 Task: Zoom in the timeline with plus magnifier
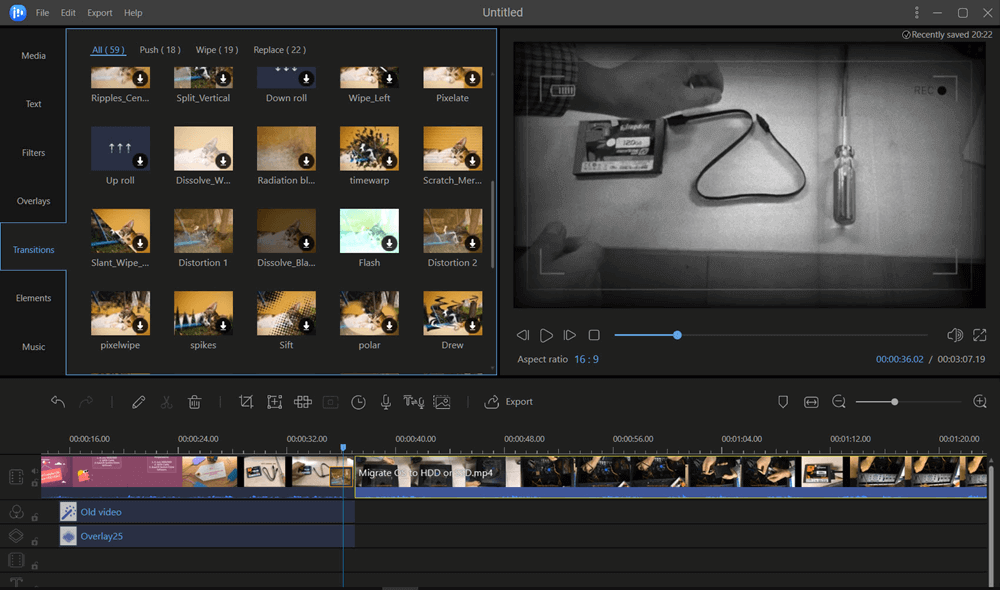click(x=980, y=402)
